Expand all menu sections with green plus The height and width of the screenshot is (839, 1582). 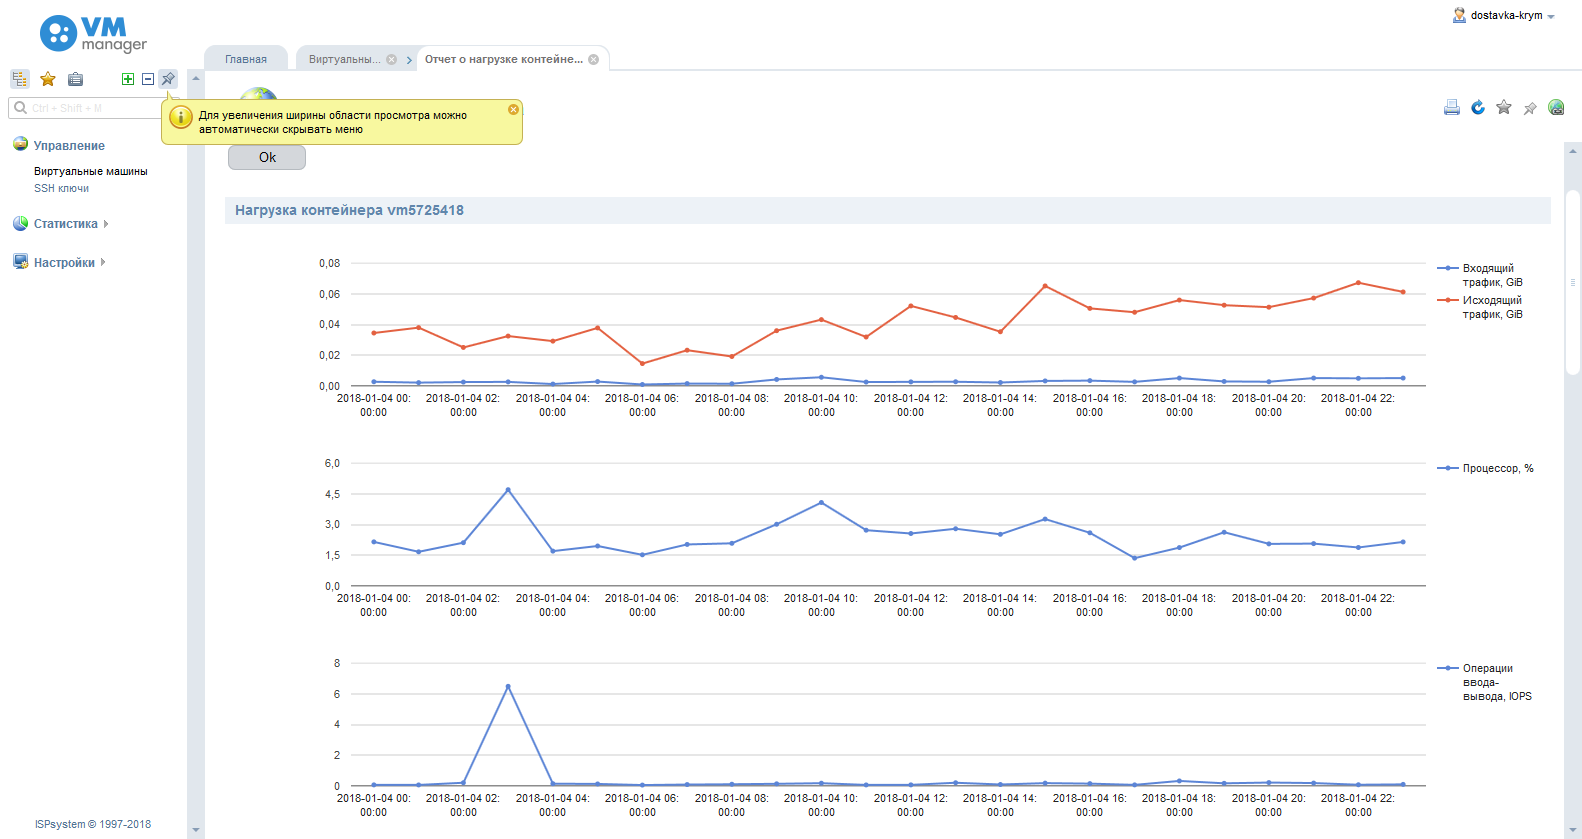pos(127,79)
